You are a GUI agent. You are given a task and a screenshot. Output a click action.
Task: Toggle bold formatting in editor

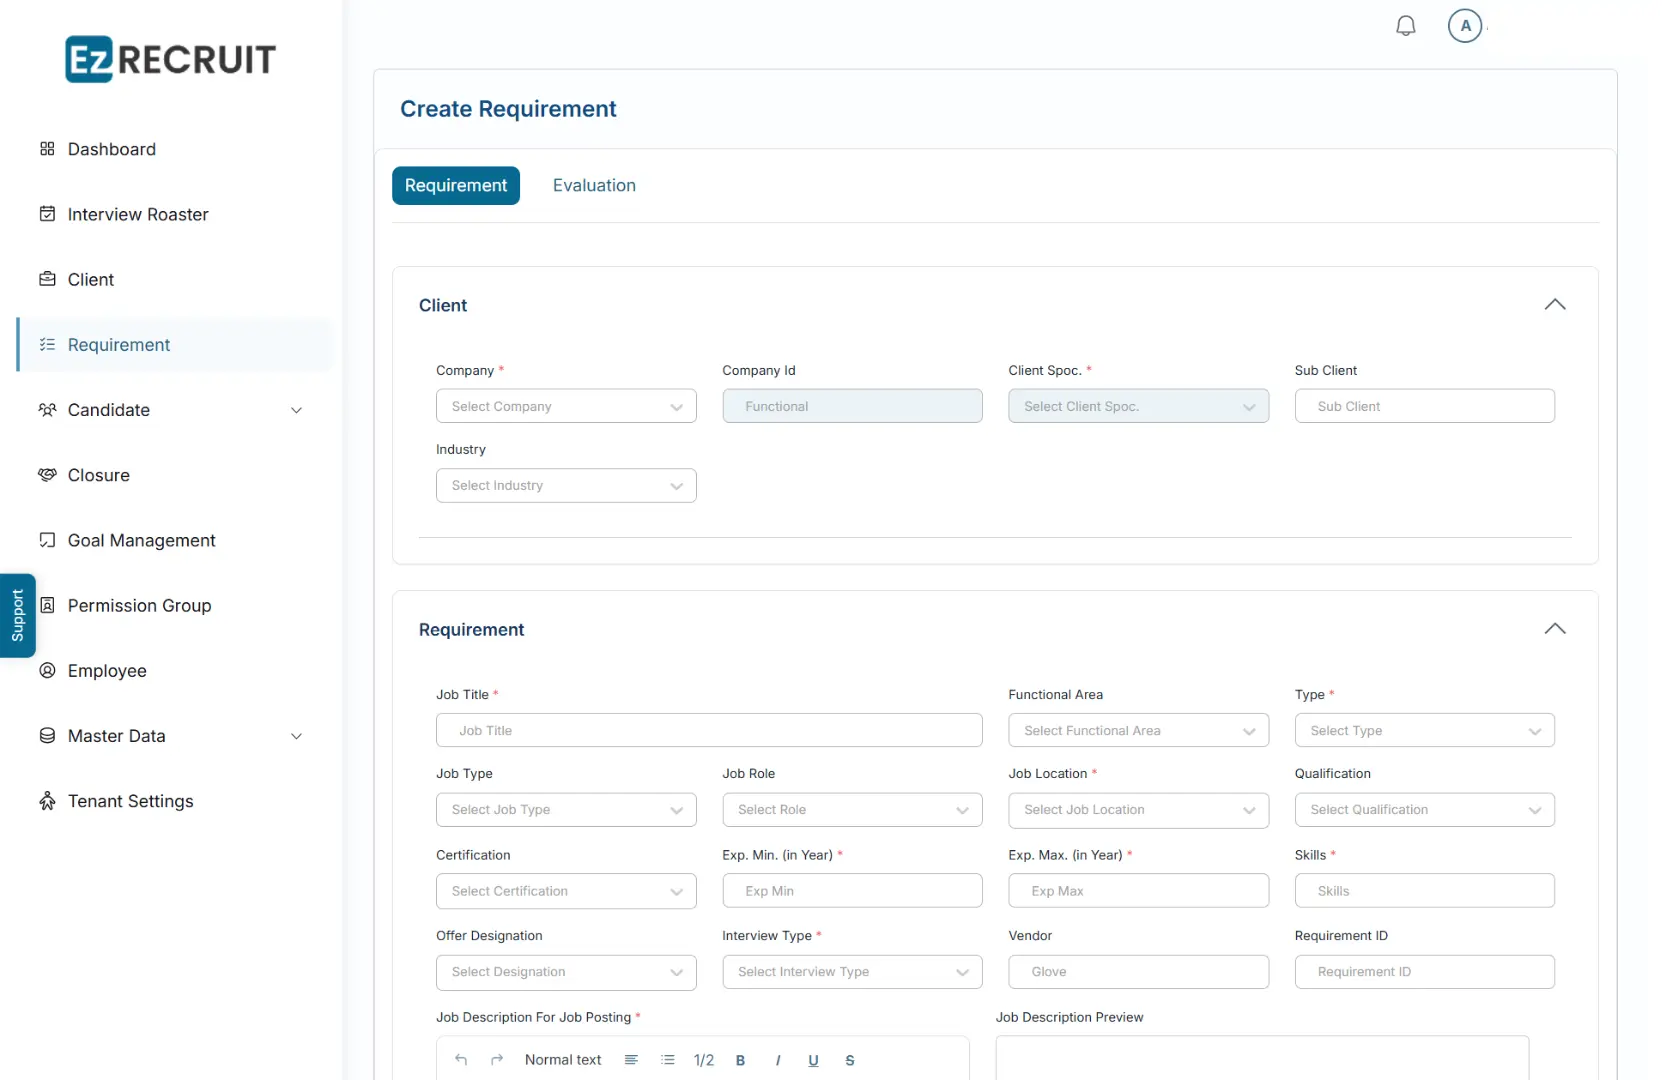pyautogui.click(x=741, y=1060)
